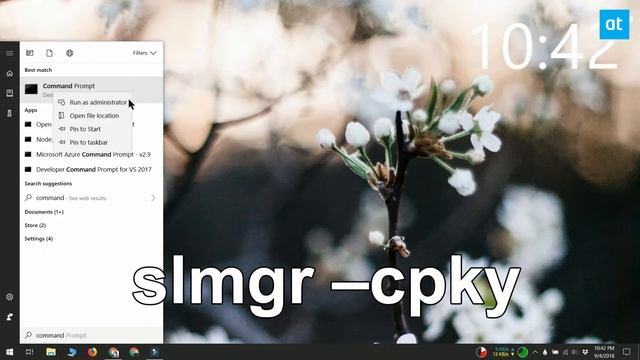Expand the Documents (1+) results group

pos(44,212)
